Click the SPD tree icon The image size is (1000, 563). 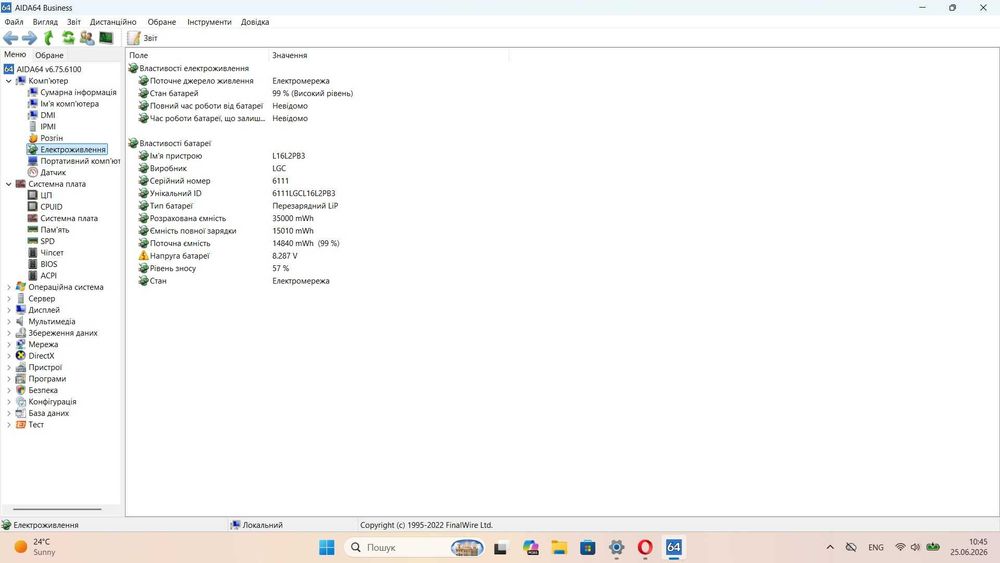click(x=33, y=242)
